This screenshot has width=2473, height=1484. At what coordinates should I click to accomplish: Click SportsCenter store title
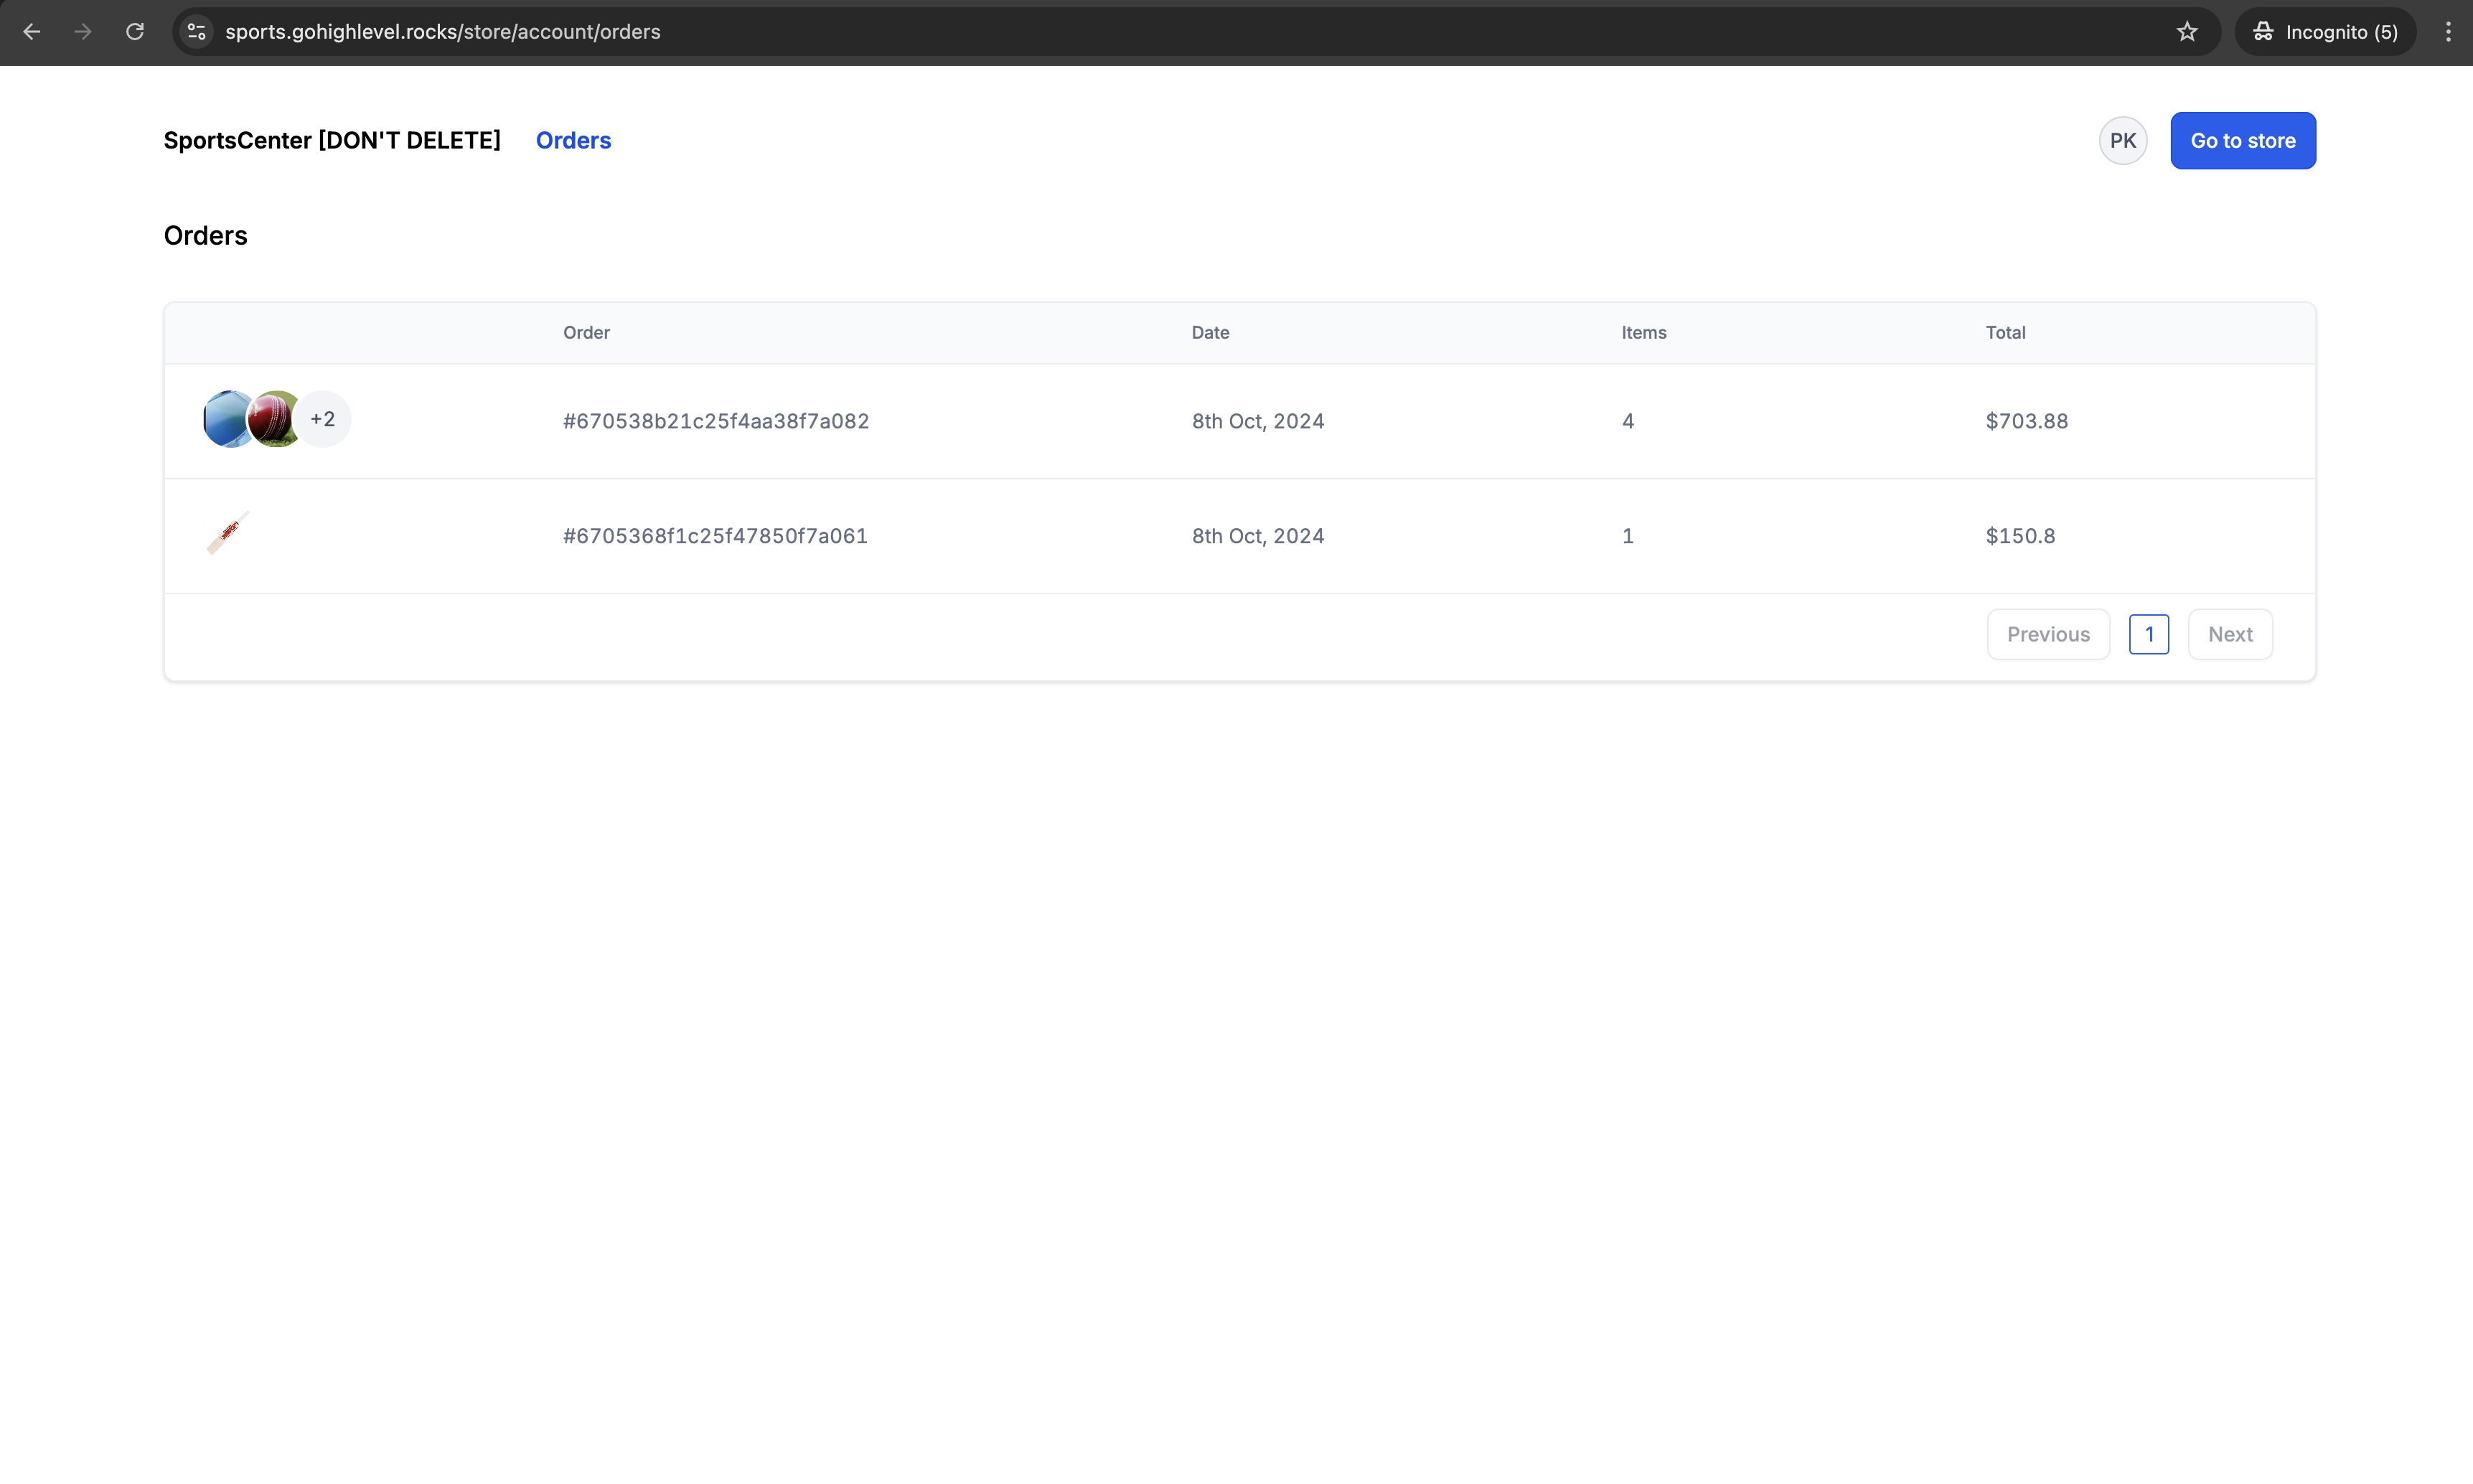click(x=332, y=141)
